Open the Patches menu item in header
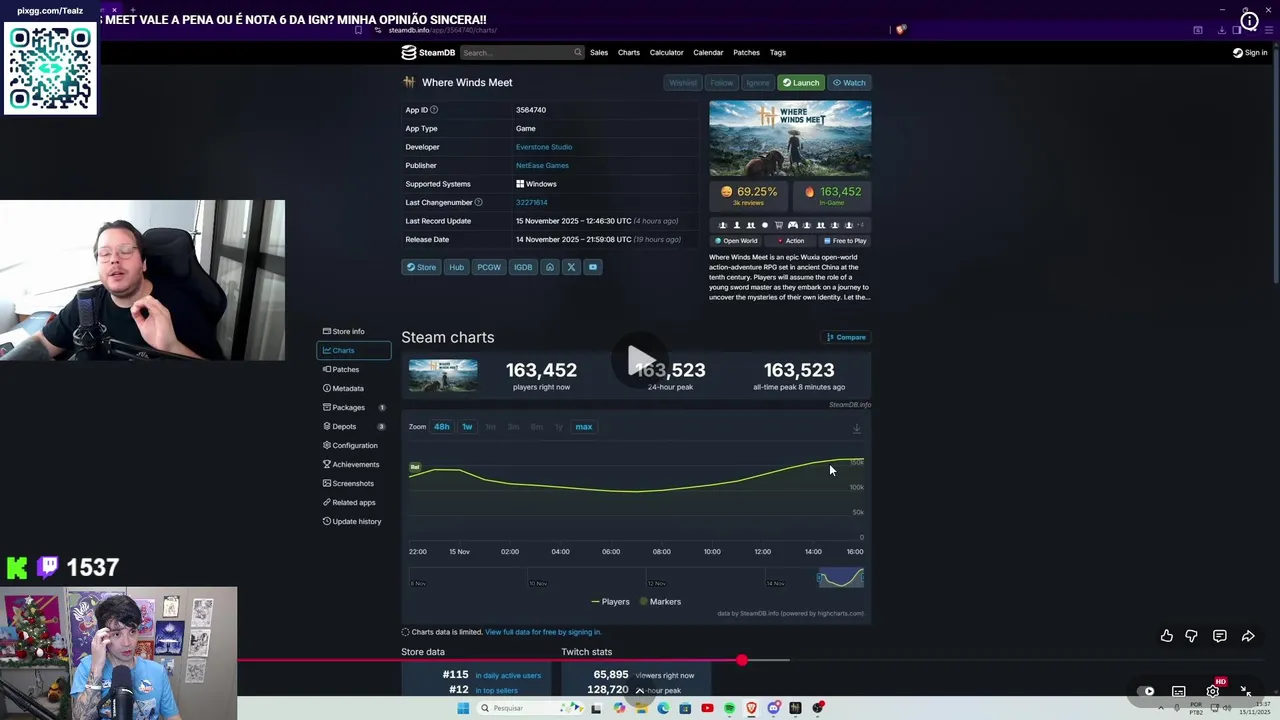 click(x=746, y=53)
